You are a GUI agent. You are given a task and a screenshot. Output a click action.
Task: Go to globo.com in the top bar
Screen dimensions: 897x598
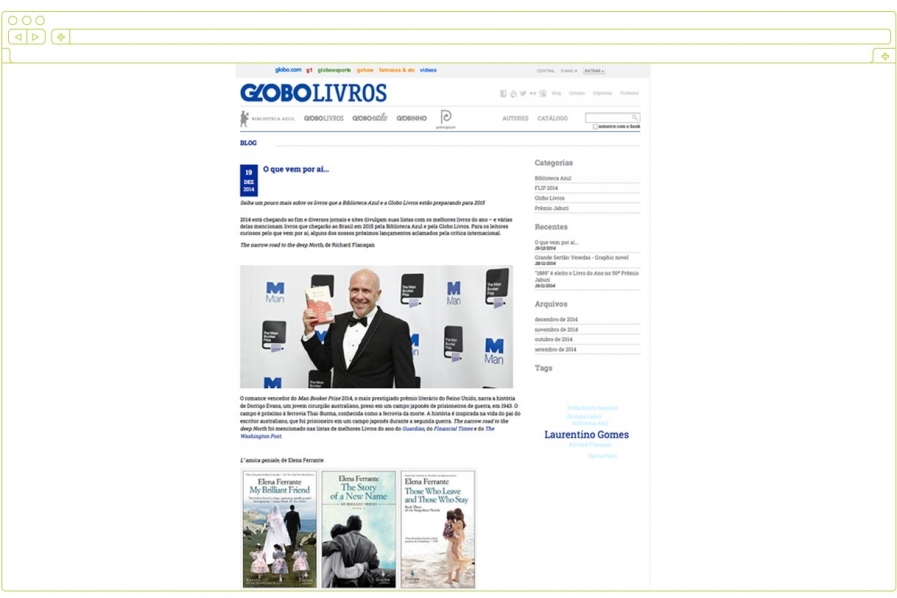pos(288,70)
